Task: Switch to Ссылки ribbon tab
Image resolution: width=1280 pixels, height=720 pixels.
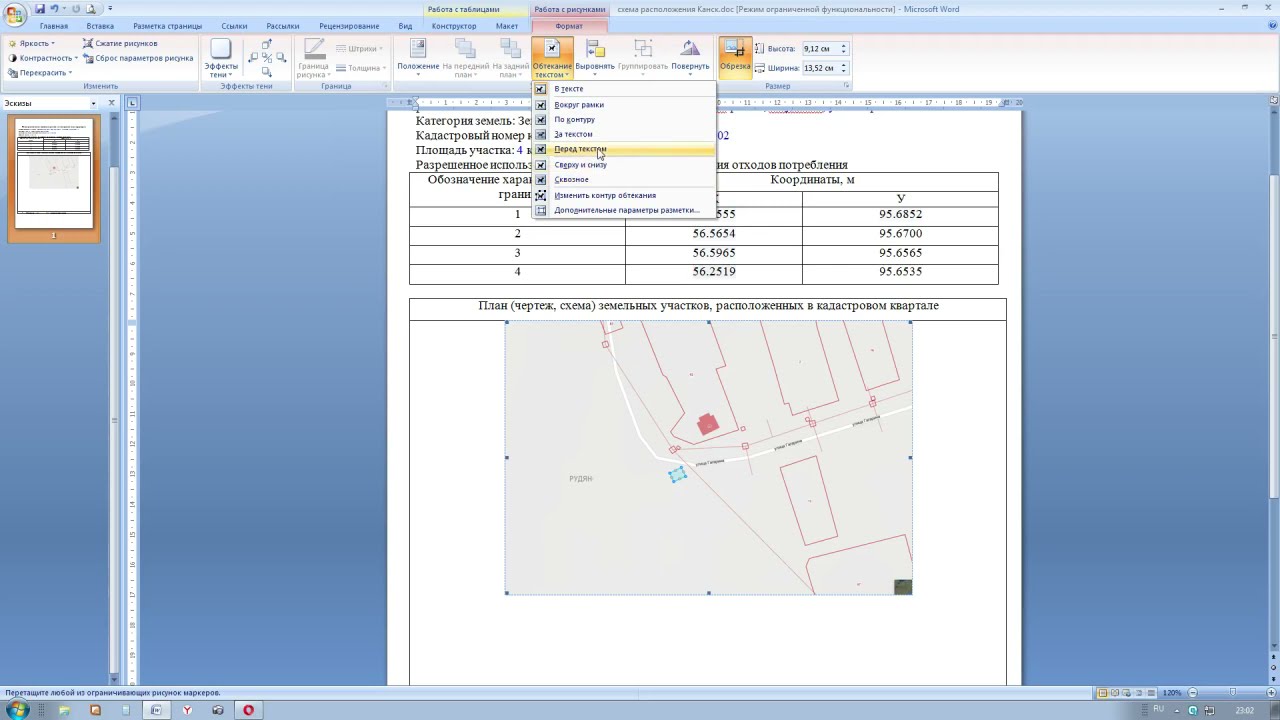Action: (x=234, y=26)
